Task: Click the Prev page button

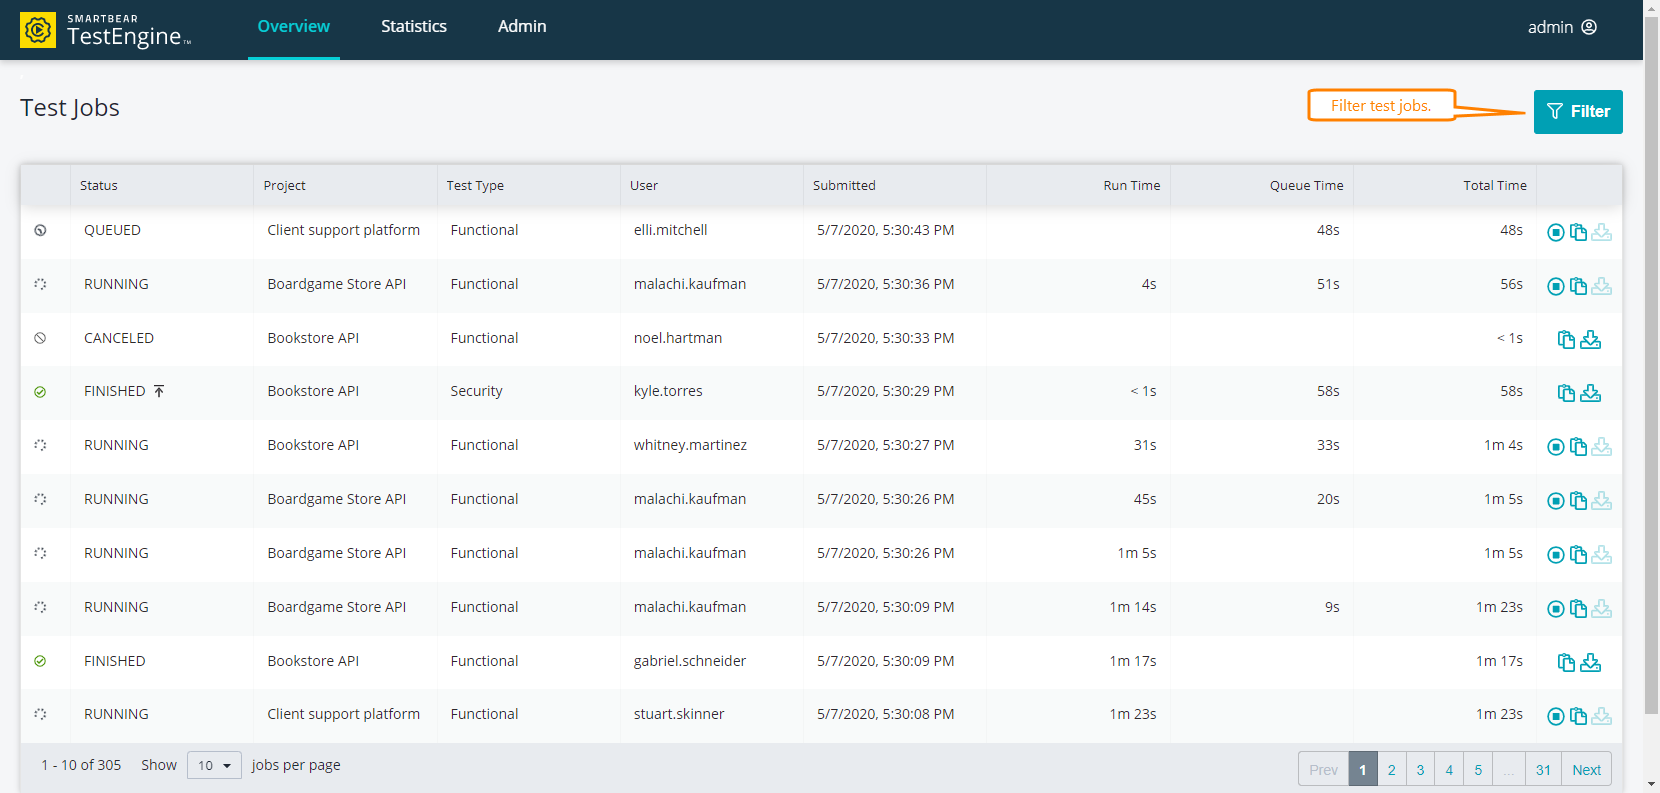Action: pyautogui.click(x=1323, y=769)
